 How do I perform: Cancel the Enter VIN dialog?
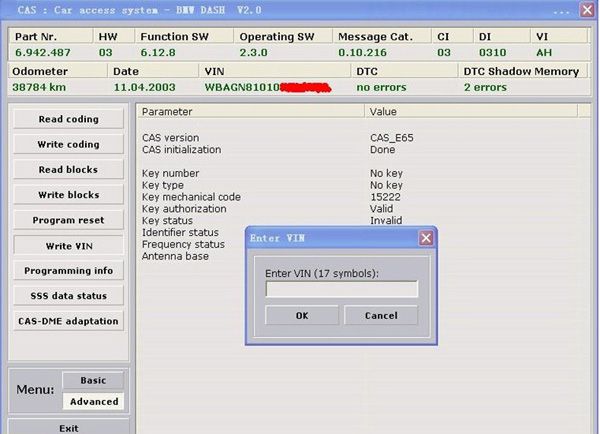click(x=381, y=315)
